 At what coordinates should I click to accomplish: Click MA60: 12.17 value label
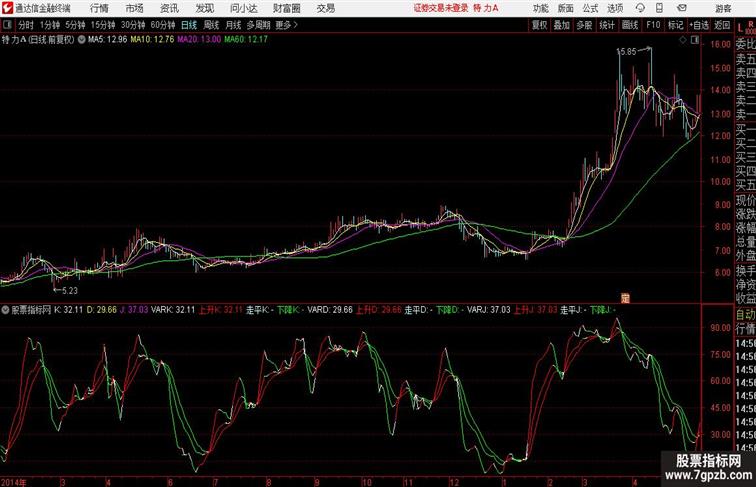pos(245,40)
